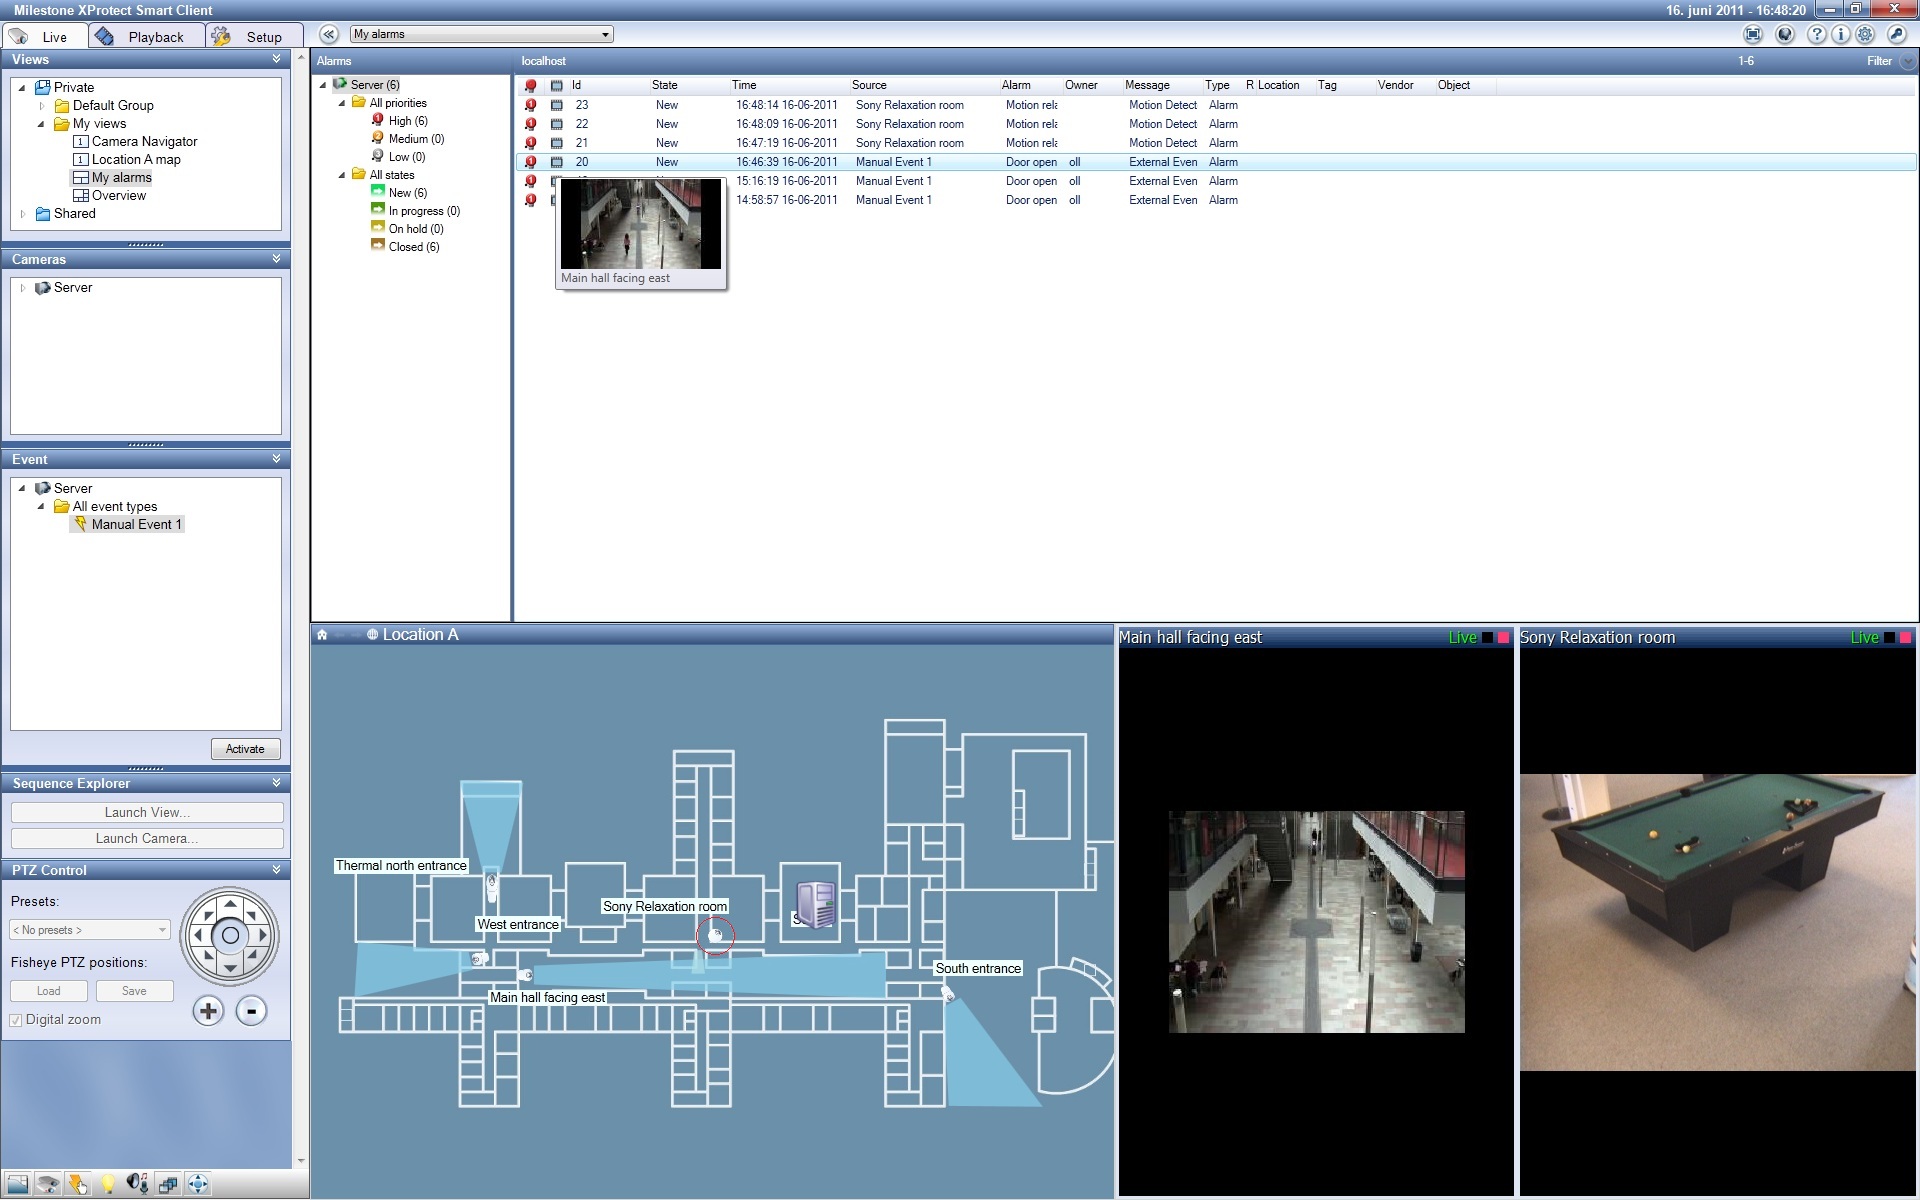Collapse the Event panel
This screenshot has height=1200, width=1920.
tap(276, 459)
